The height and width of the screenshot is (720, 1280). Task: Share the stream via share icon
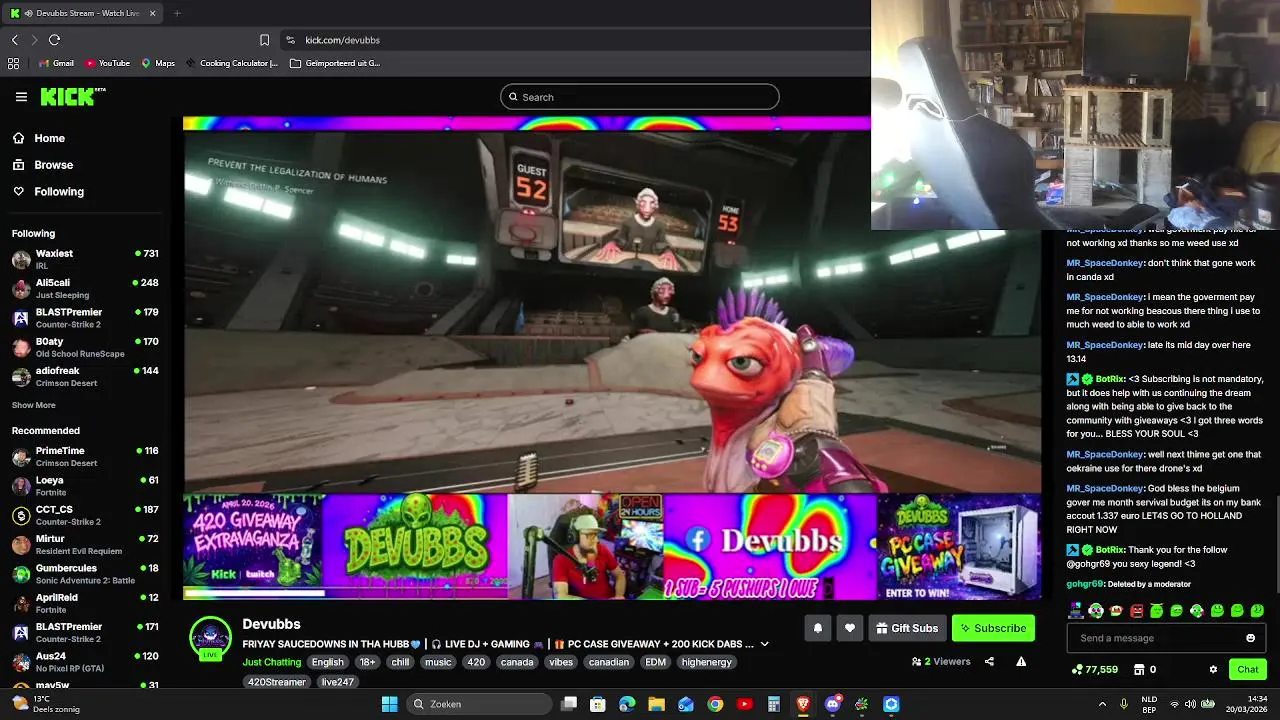click(x=989, y=661)
